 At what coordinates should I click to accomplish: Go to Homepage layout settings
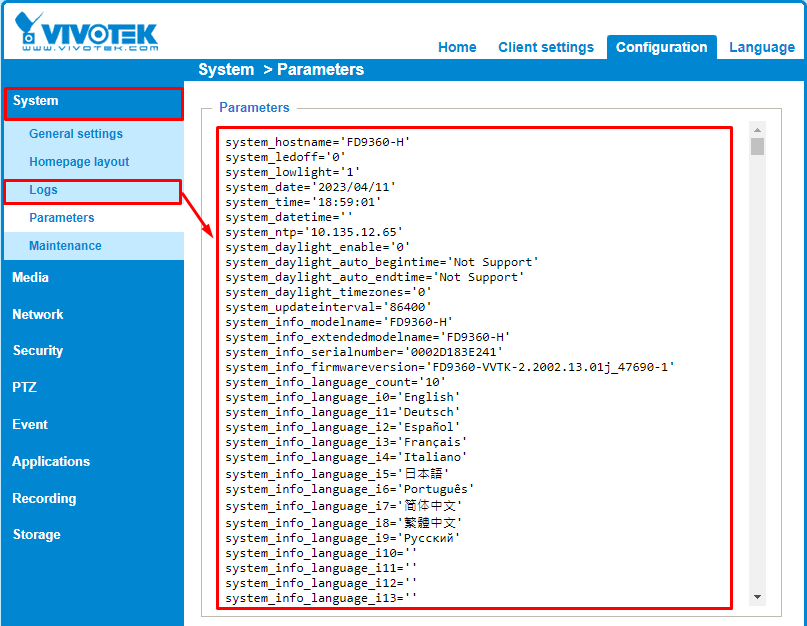pos(79,162)
